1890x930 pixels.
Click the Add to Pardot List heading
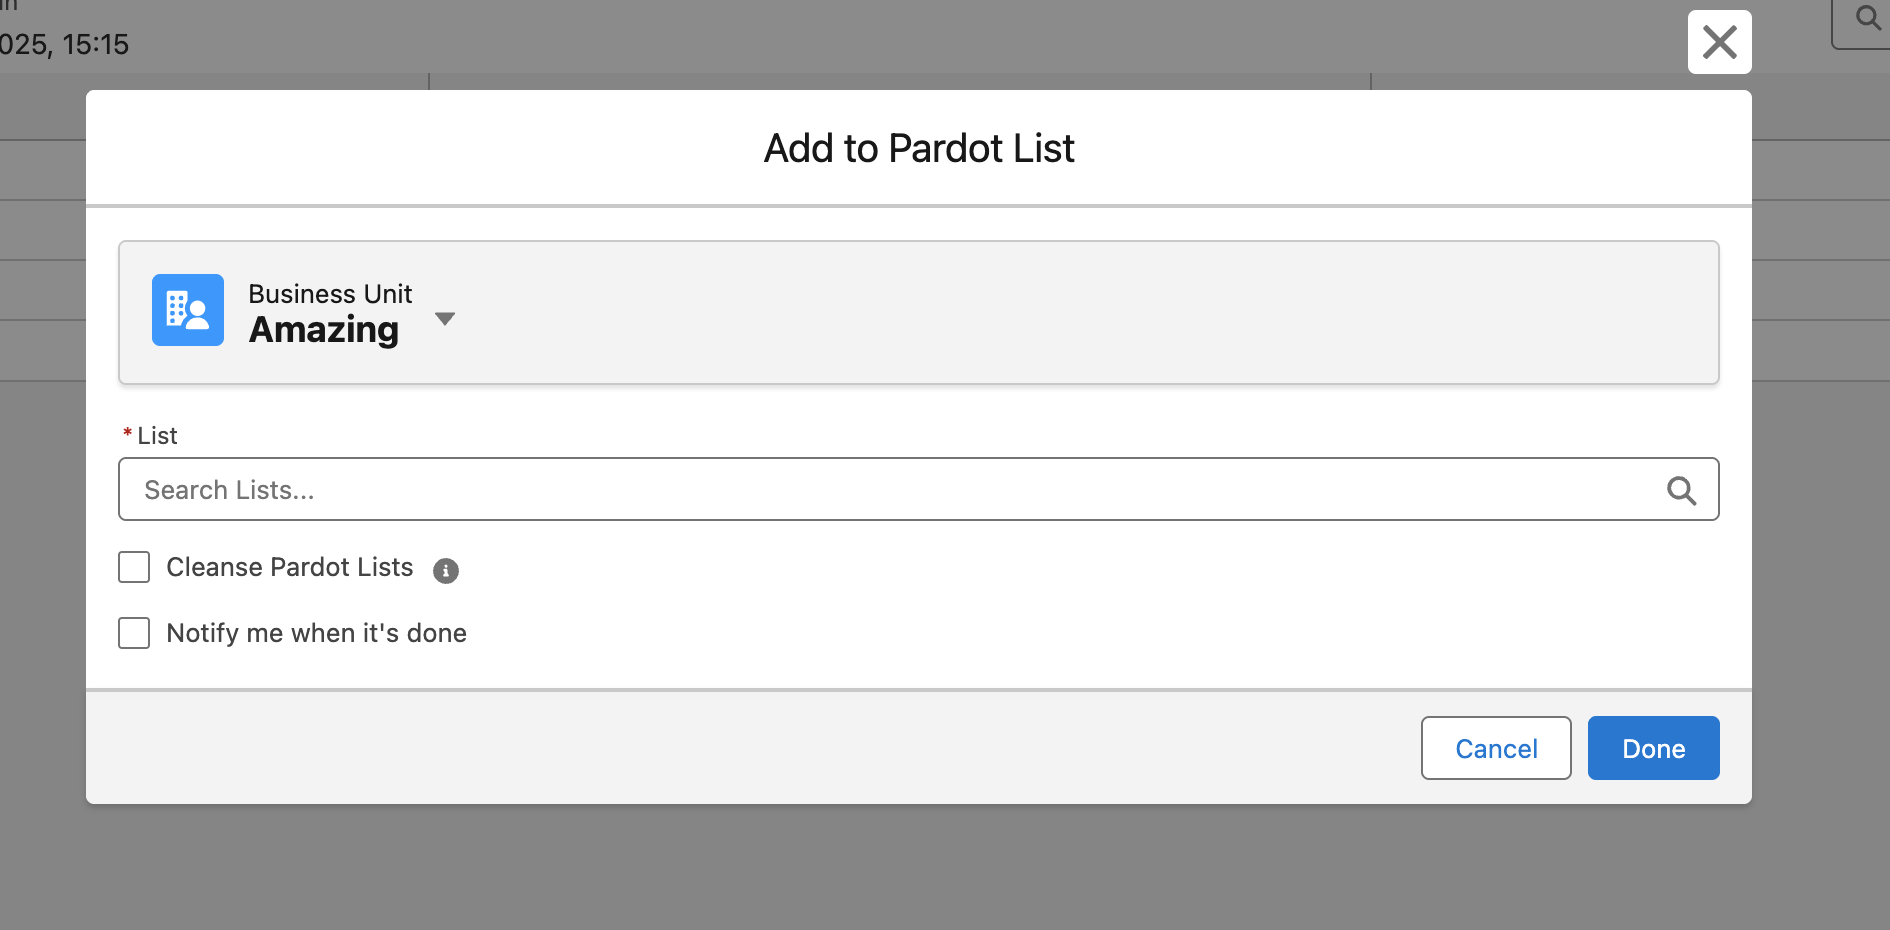(919, 148)
